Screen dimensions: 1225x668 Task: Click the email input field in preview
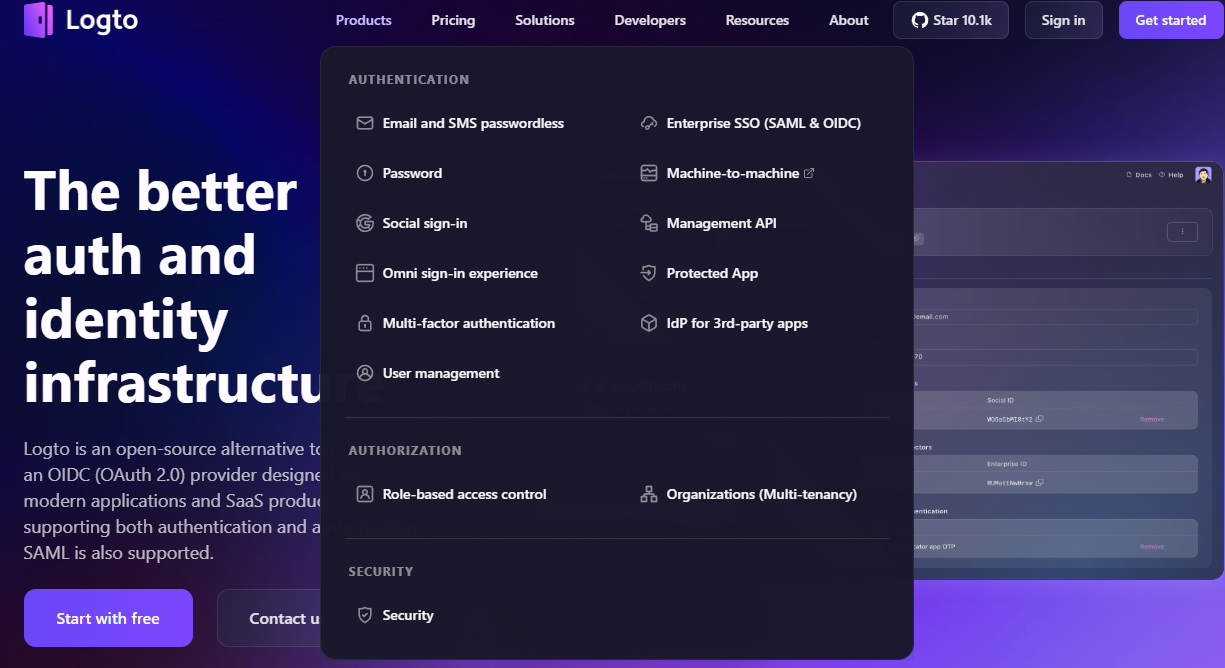point(1055,316)
